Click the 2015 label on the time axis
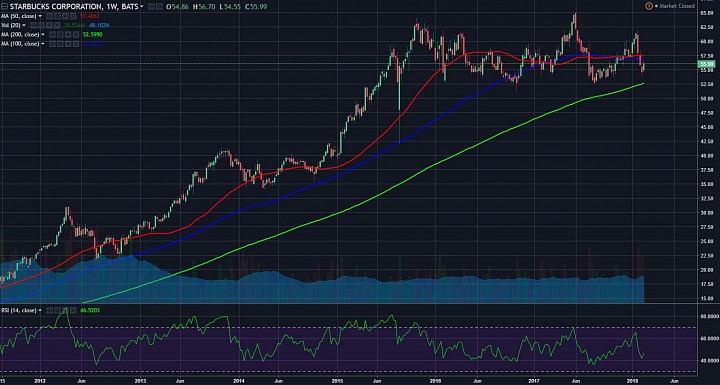720x385 pixels. coord(338,381)
